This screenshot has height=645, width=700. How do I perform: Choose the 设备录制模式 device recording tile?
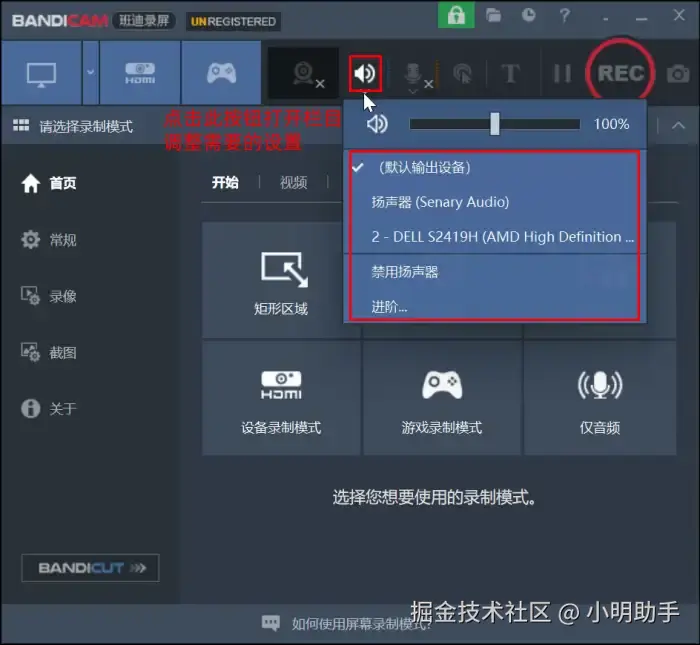281,398
